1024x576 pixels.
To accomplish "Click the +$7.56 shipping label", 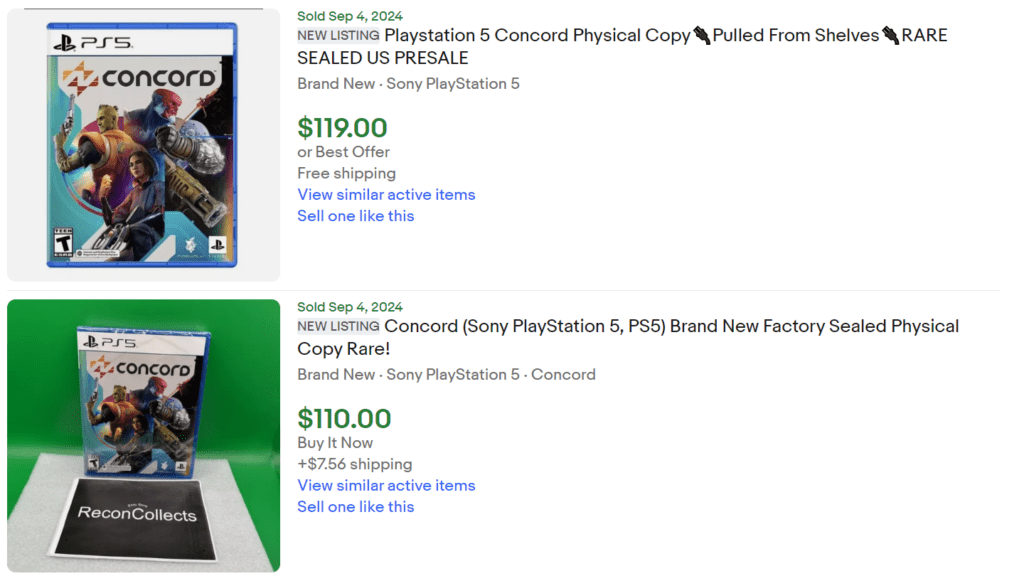I will [355, 464].
